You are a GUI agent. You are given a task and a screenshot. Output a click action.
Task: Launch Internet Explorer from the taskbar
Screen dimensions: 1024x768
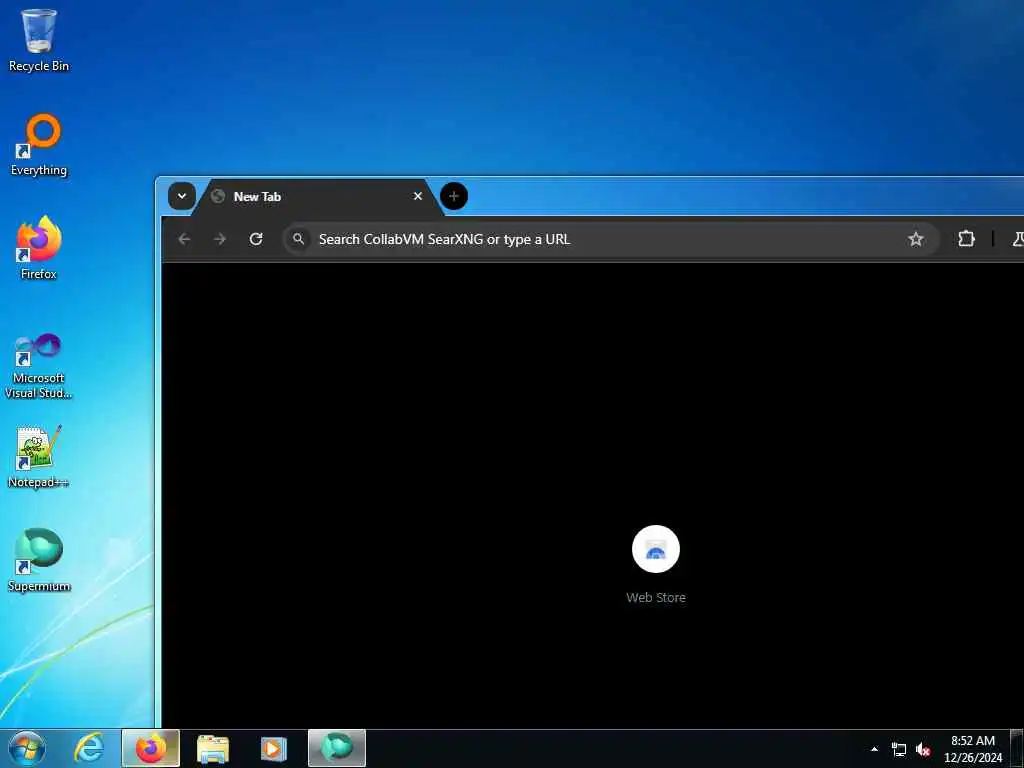pyautogui.click(x=89, y=748)
